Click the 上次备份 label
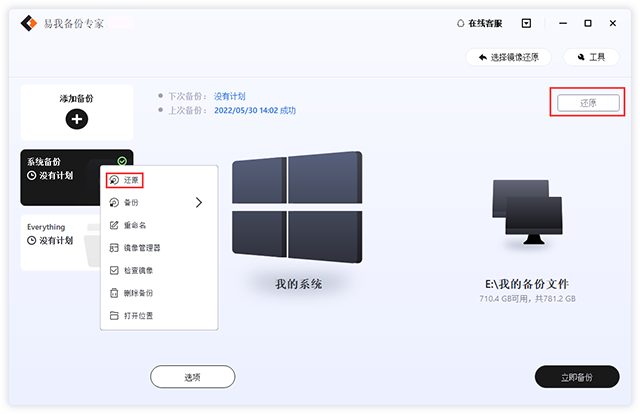The width and height of the screenshot is (640, 414). [x=187, y=110]
